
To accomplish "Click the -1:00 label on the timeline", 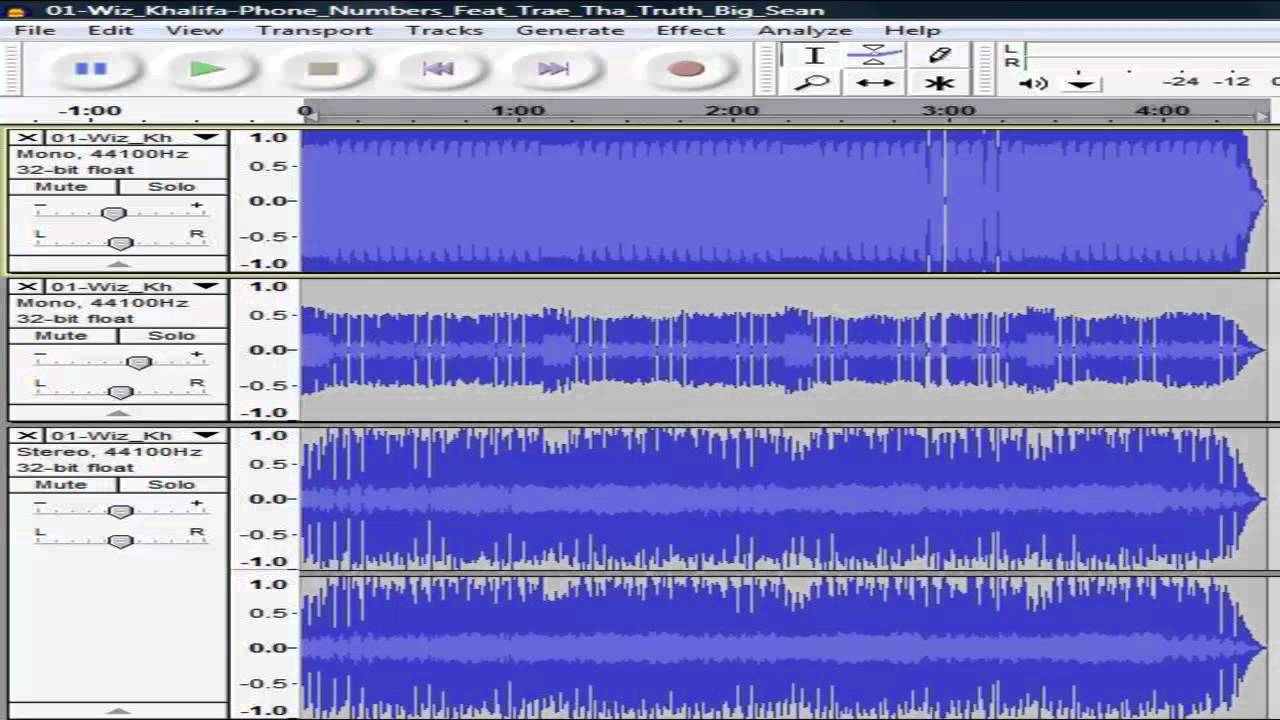I will pyautogui.click(x=90, y=110).
